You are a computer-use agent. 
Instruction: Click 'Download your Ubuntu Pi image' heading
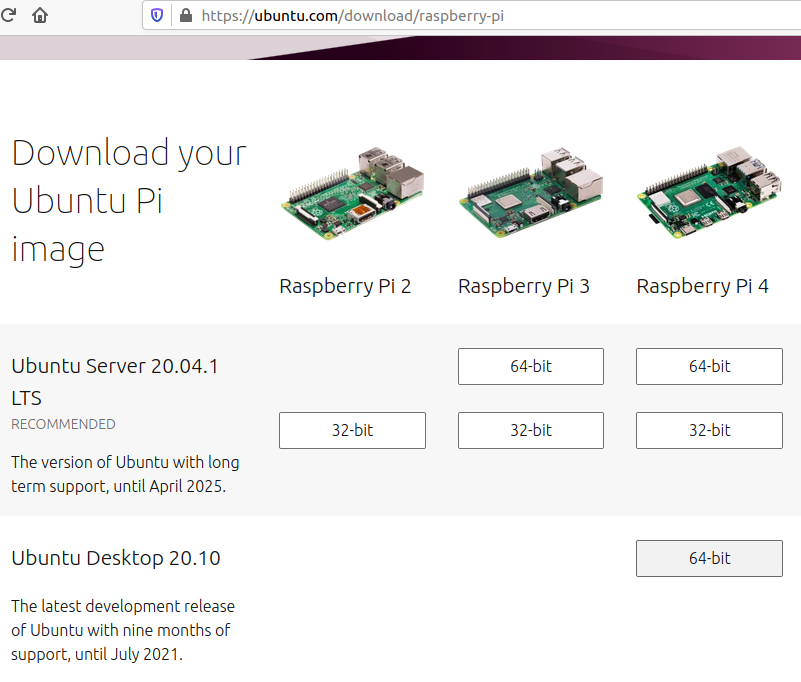129,201
